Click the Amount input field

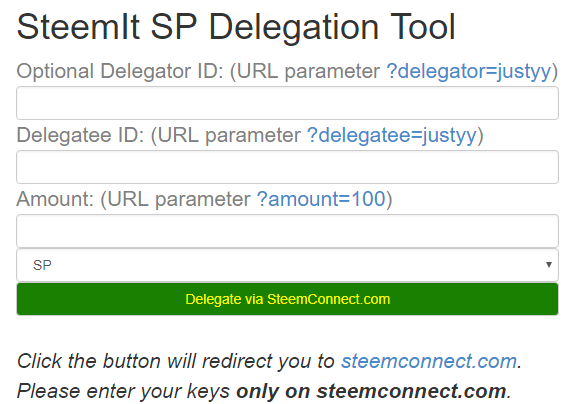287,231
